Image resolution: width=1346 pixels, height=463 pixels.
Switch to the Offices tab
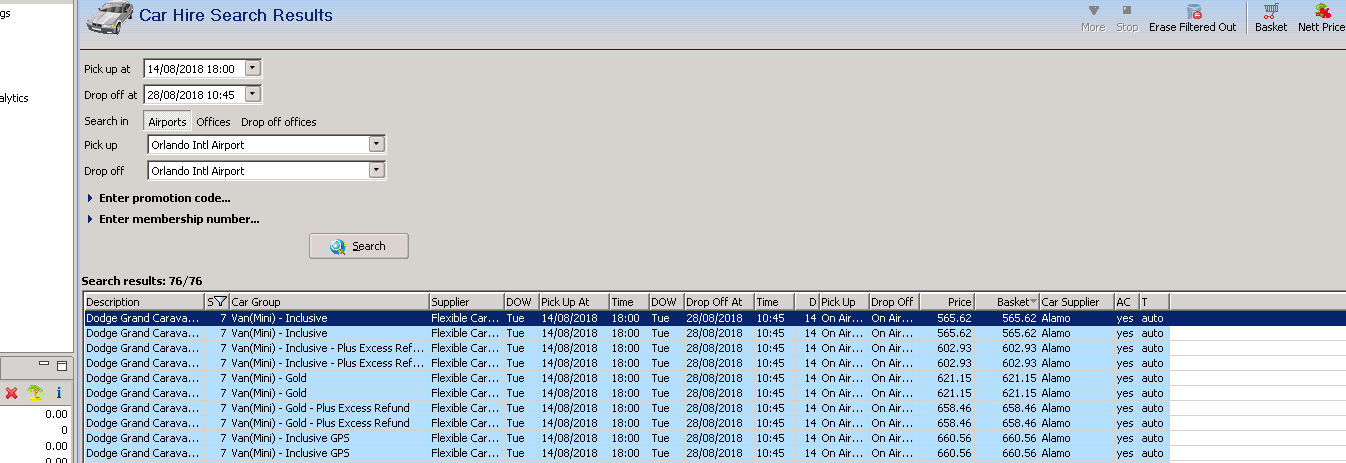coord(213,122)
